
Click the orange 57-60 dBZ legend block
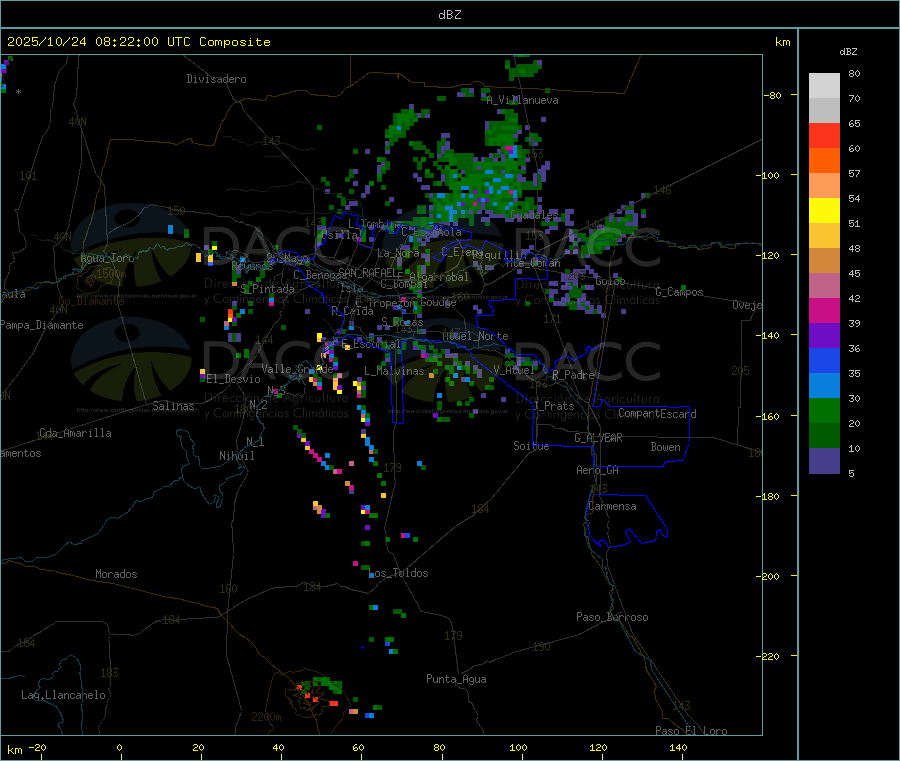point(824,160)
